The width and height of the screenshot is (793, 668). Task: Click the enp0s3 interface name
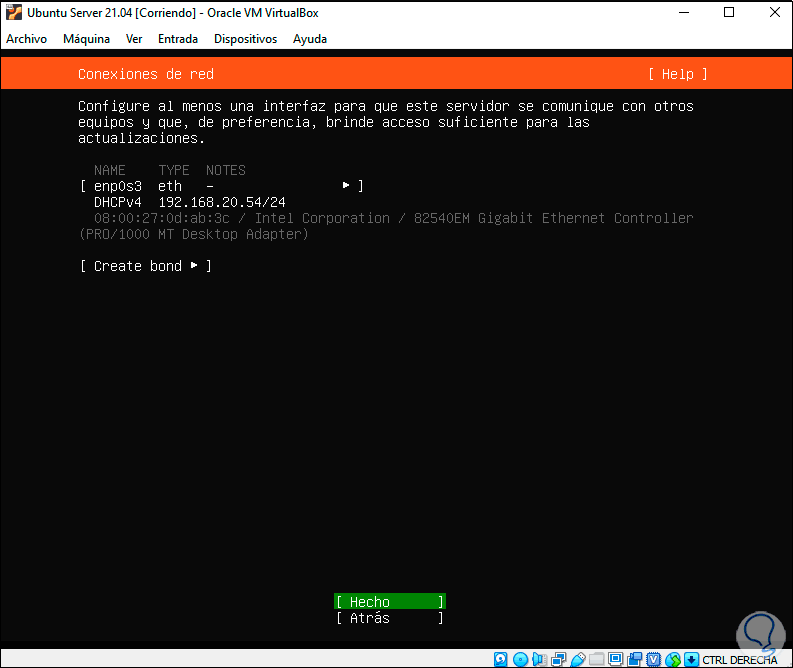[118, 186]
